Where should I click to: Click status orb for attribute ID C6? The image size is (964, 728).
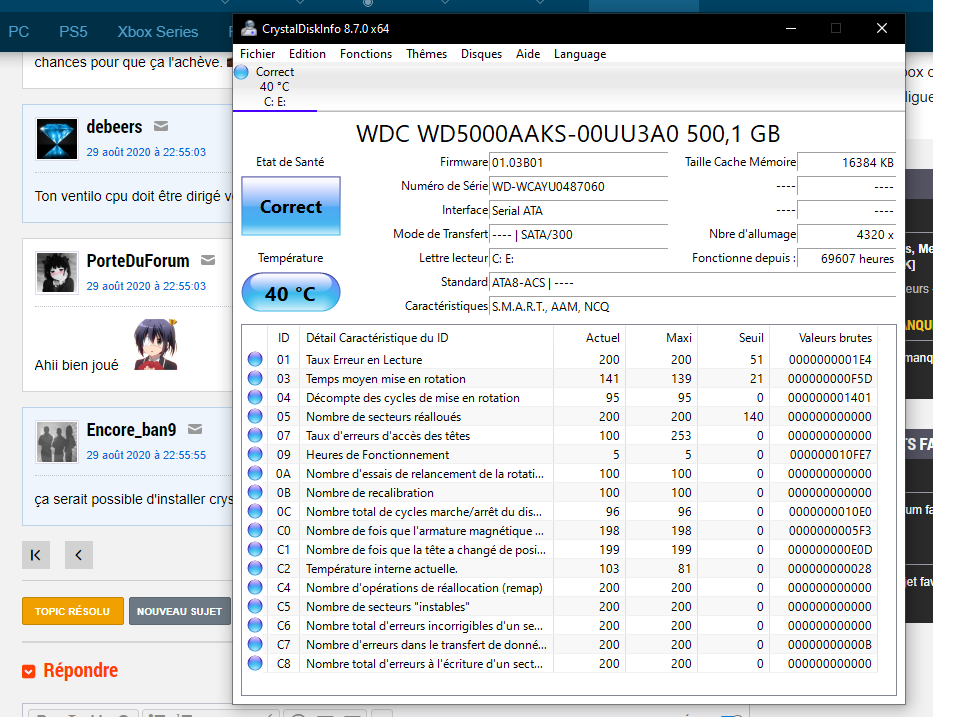[x=255, y=625]
